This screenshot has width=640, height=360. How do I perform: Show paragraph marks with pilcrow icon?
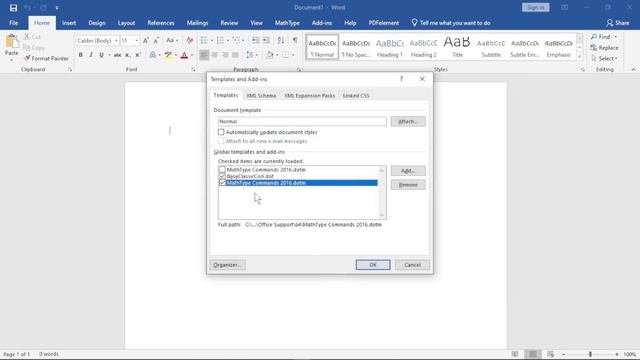(295, 40)
